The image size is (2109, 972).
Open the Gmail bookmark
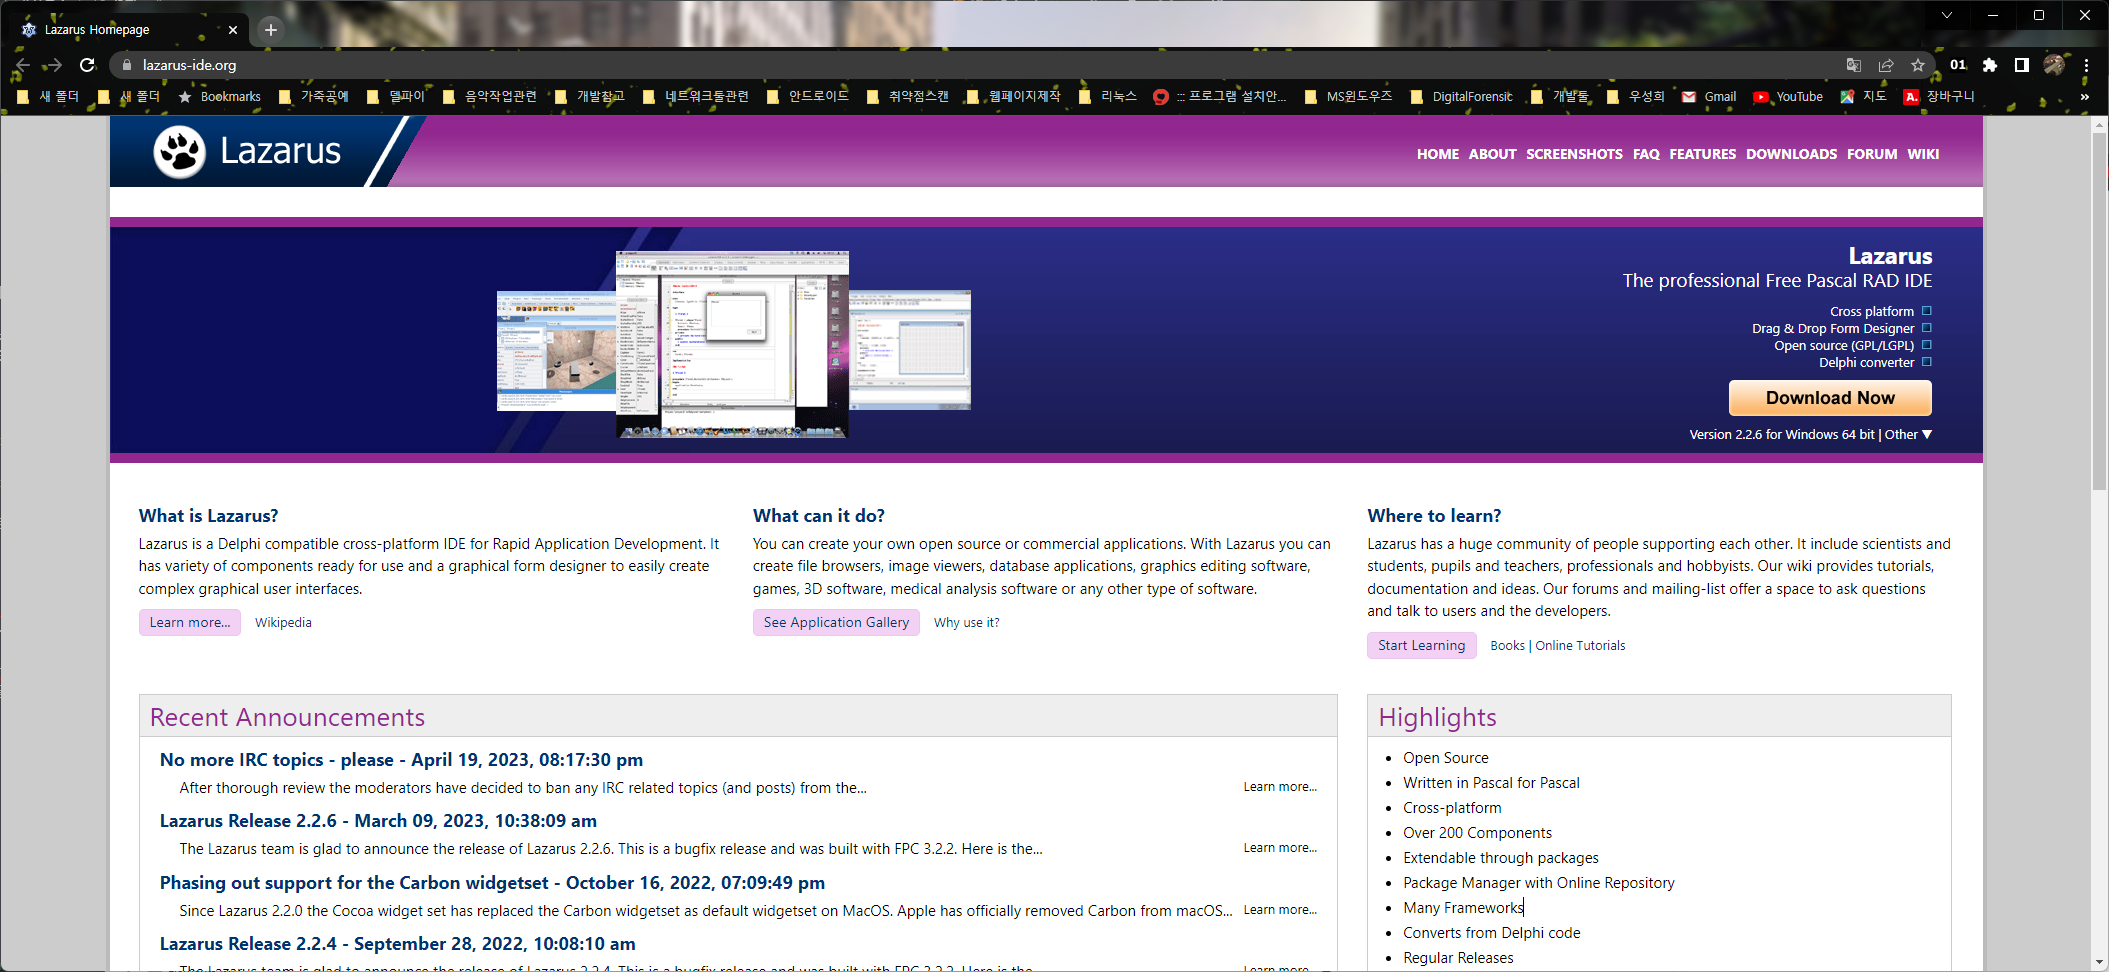(x=1709, y=97)
